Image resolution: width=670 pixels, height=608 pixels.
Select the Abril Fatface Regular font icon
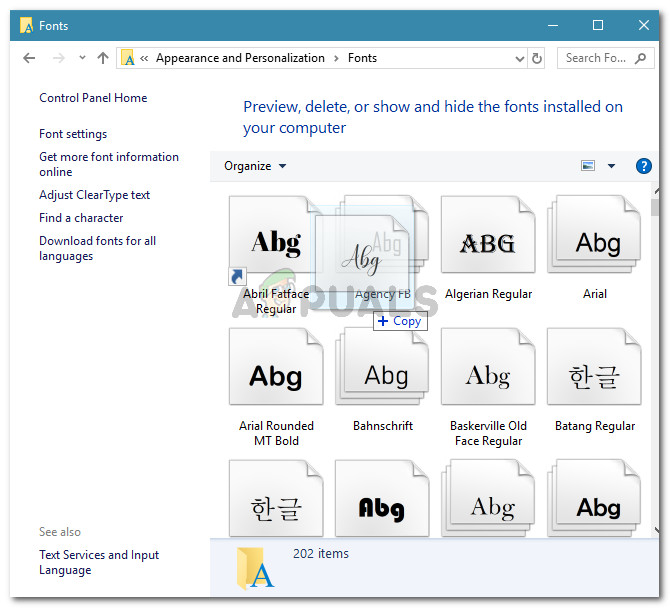(x=276, y=235)
